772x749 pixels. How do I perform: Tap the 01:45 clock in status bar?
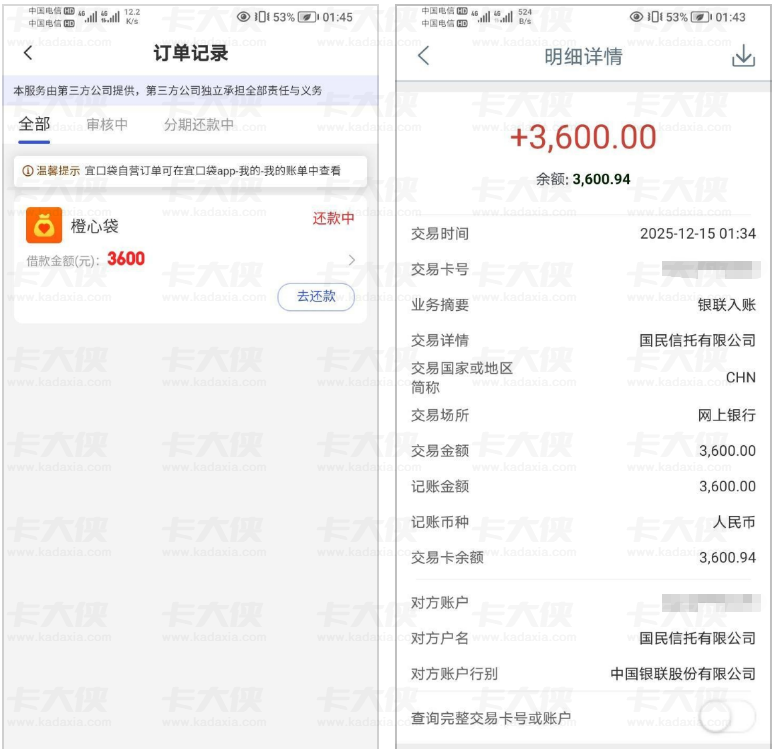pos(337,17)
